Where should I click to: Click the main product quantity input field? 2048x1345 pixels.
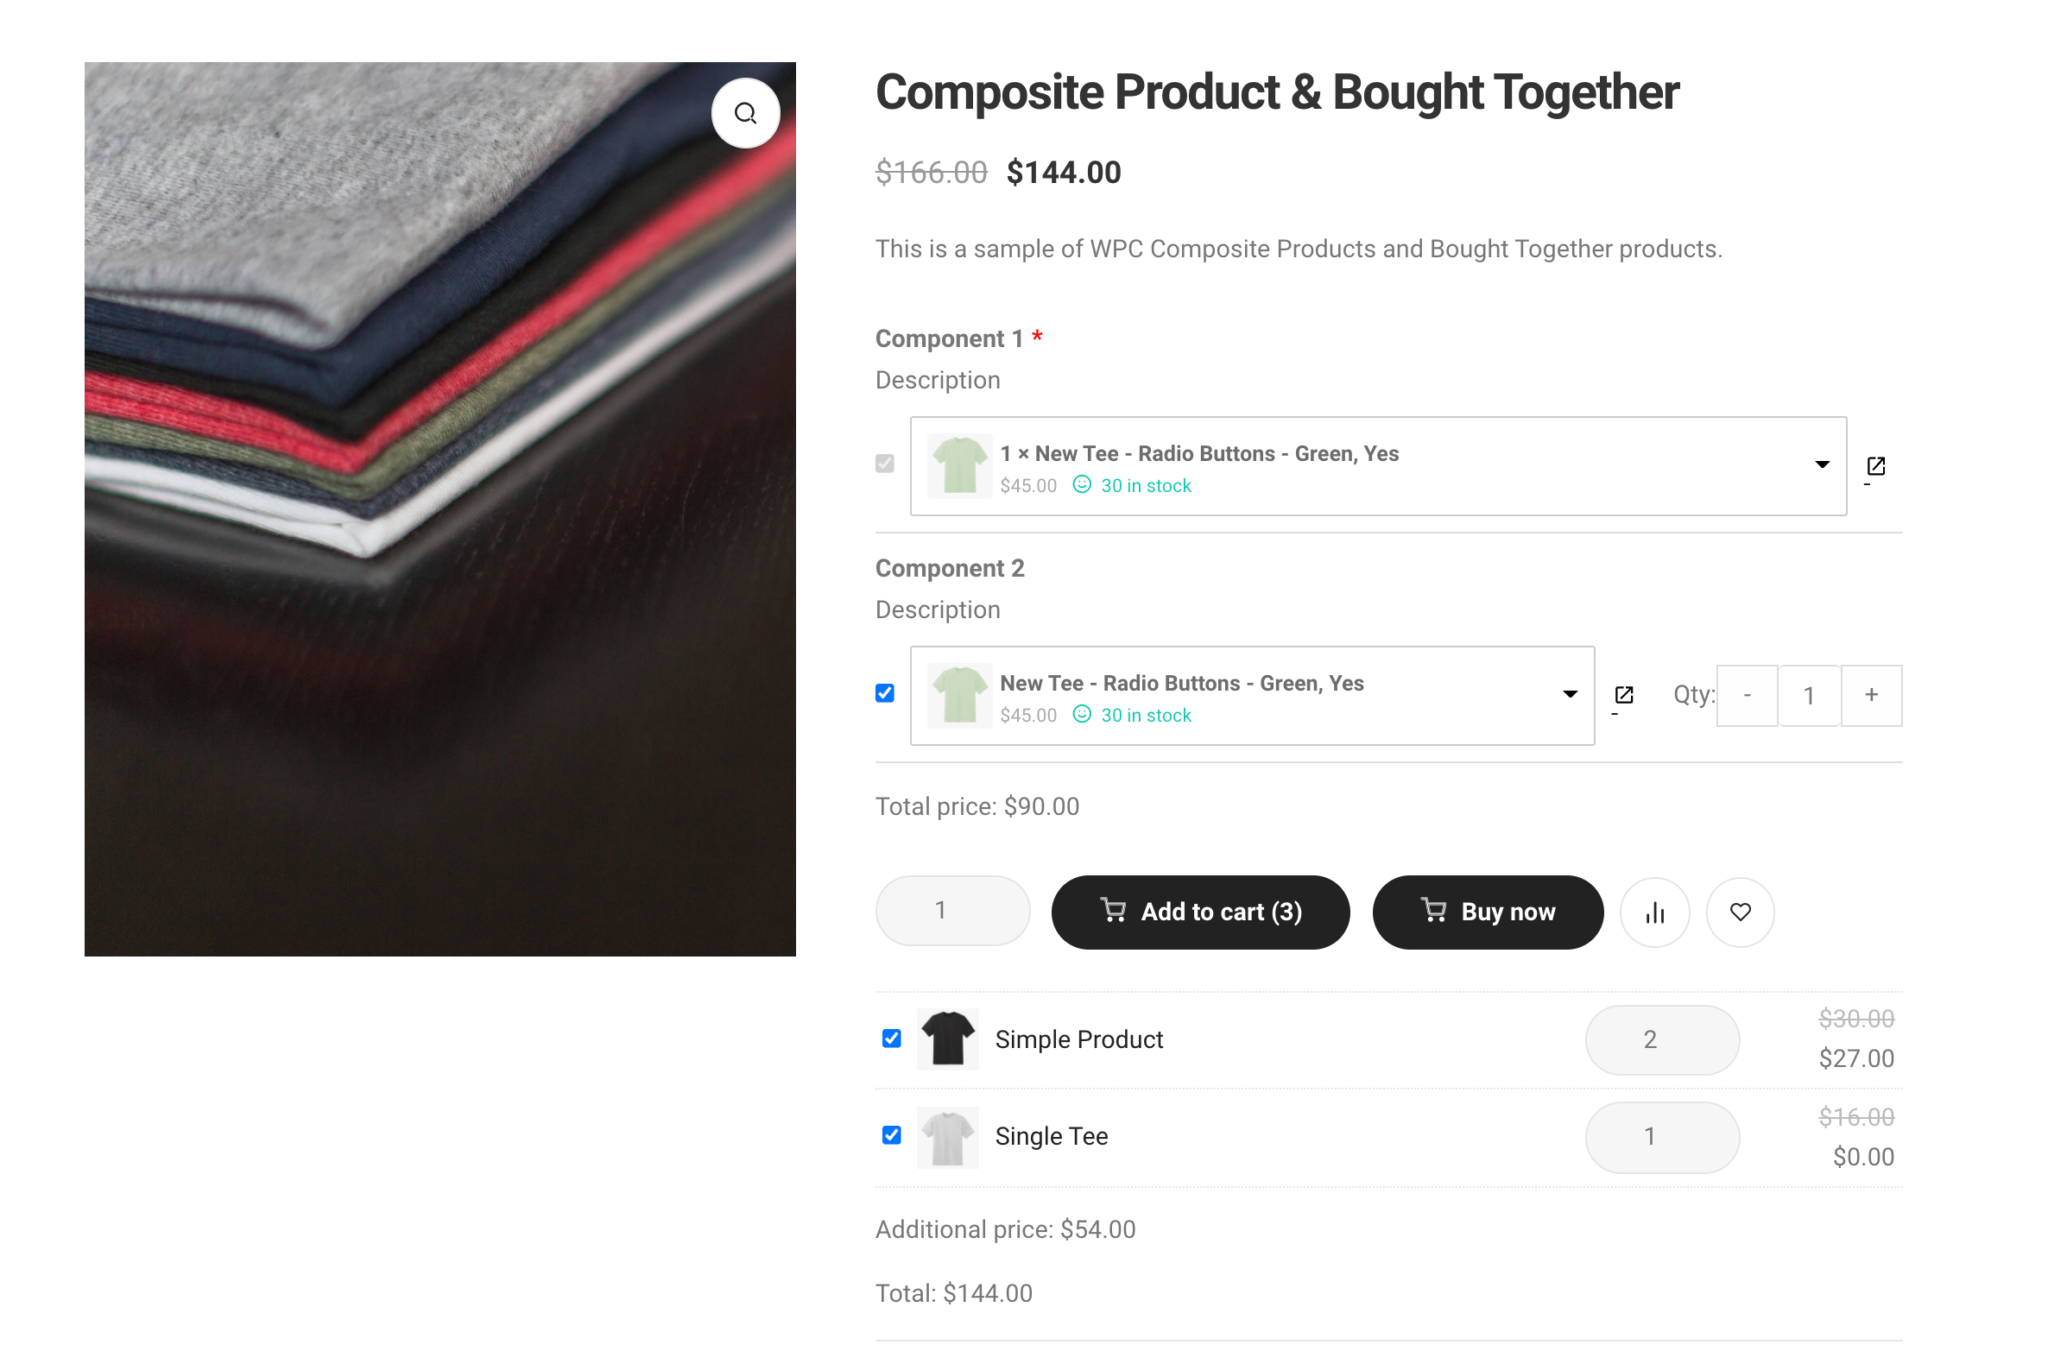point(951,910)
